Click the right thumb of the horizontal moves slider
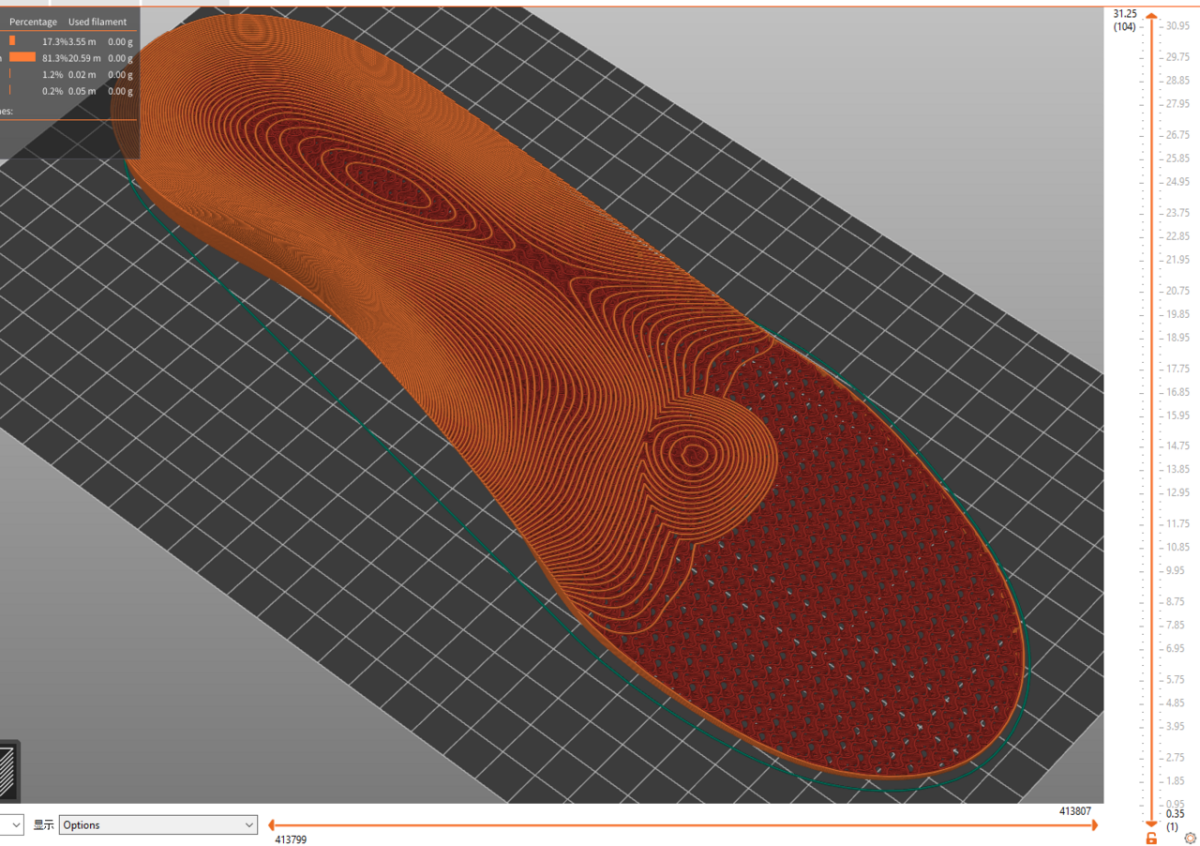This screenshot has width=1200, height=846. [x=1094, y=825]
